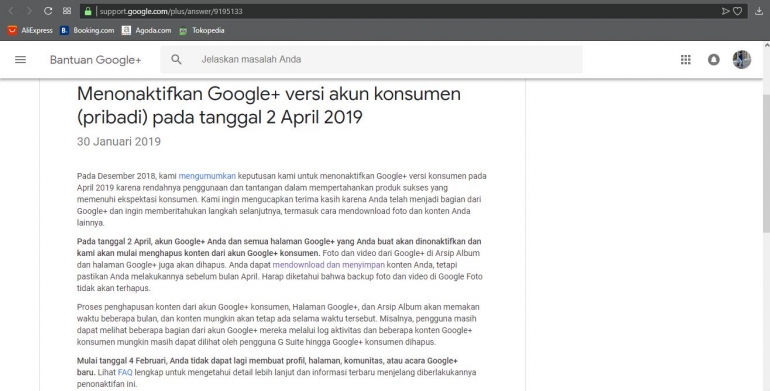Open the notifications bell
The height and width of the screenshot is (391, 770).
point(714,59)
